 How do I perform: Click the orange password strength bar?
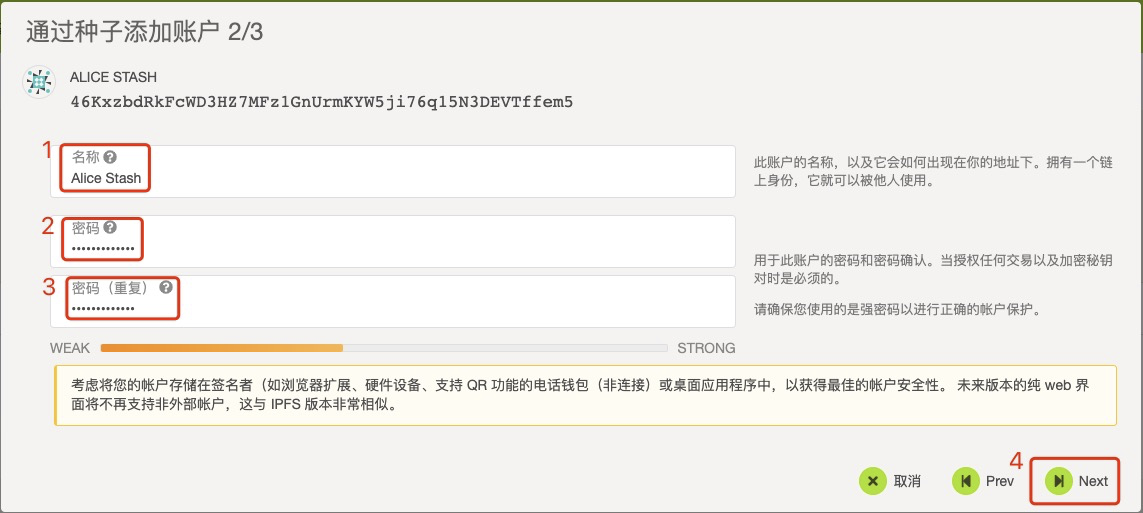pyautogui.click(x=222, y=348)
